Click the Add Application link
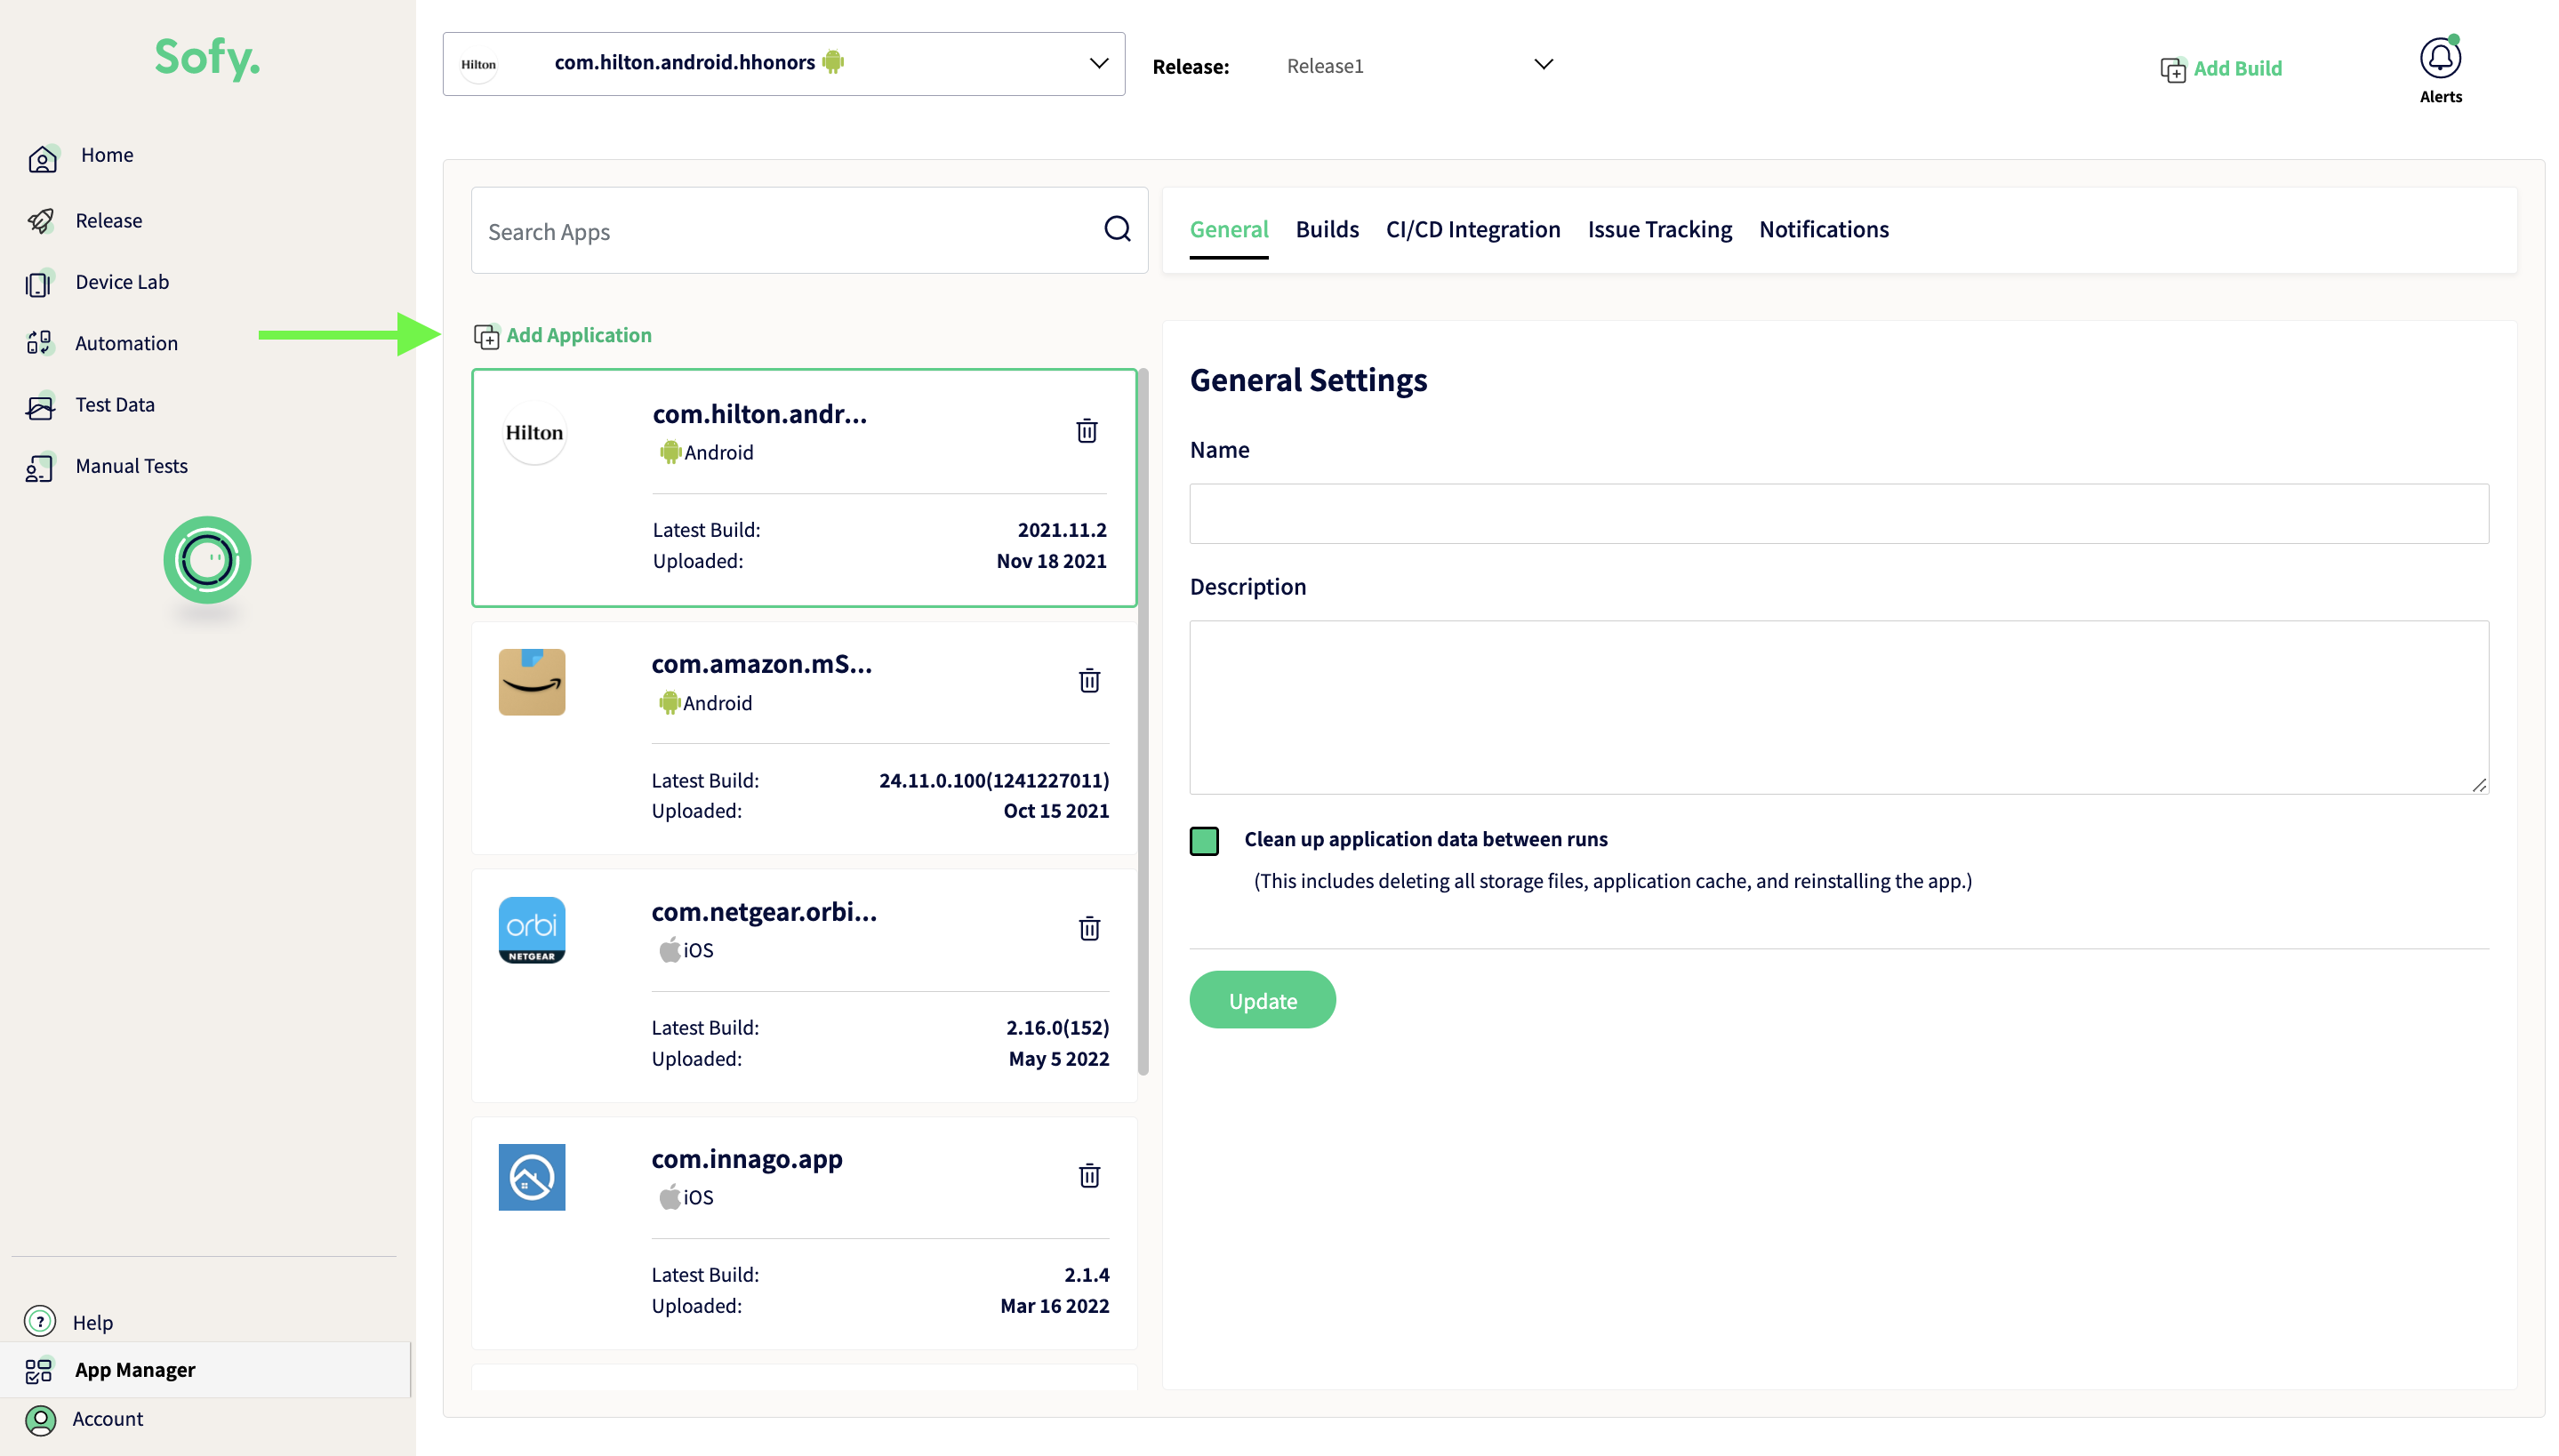This screenshot has width=2559, height=1456. click(577, 335)
